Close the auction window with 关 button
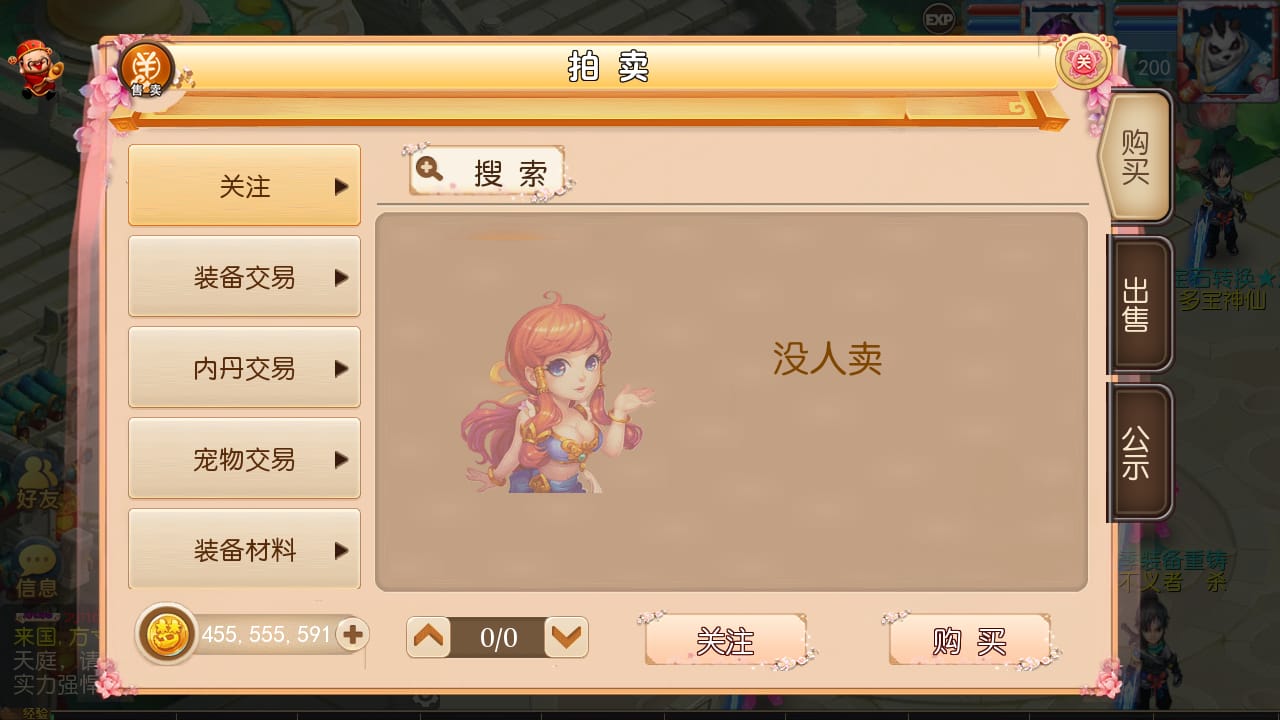Screen dimensions: 1280x720 pyautogui.click(x=1084, y=62)
